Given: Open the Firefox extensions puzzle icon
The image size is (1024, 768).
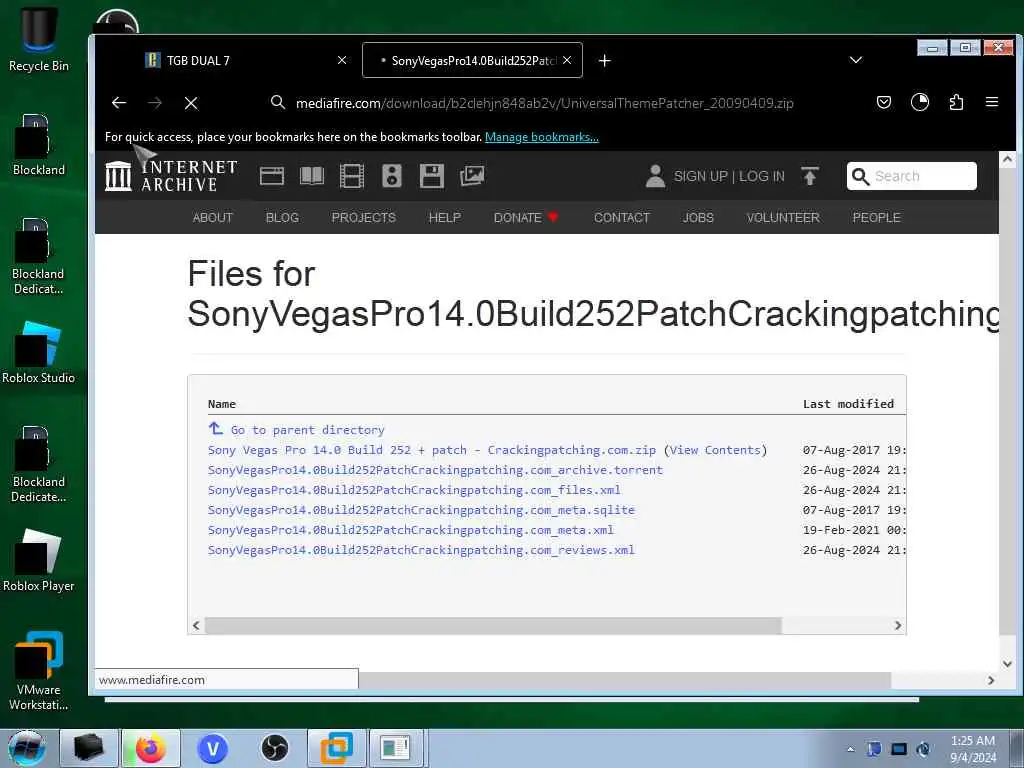Looking at the screenshot, I should [956, 103].
